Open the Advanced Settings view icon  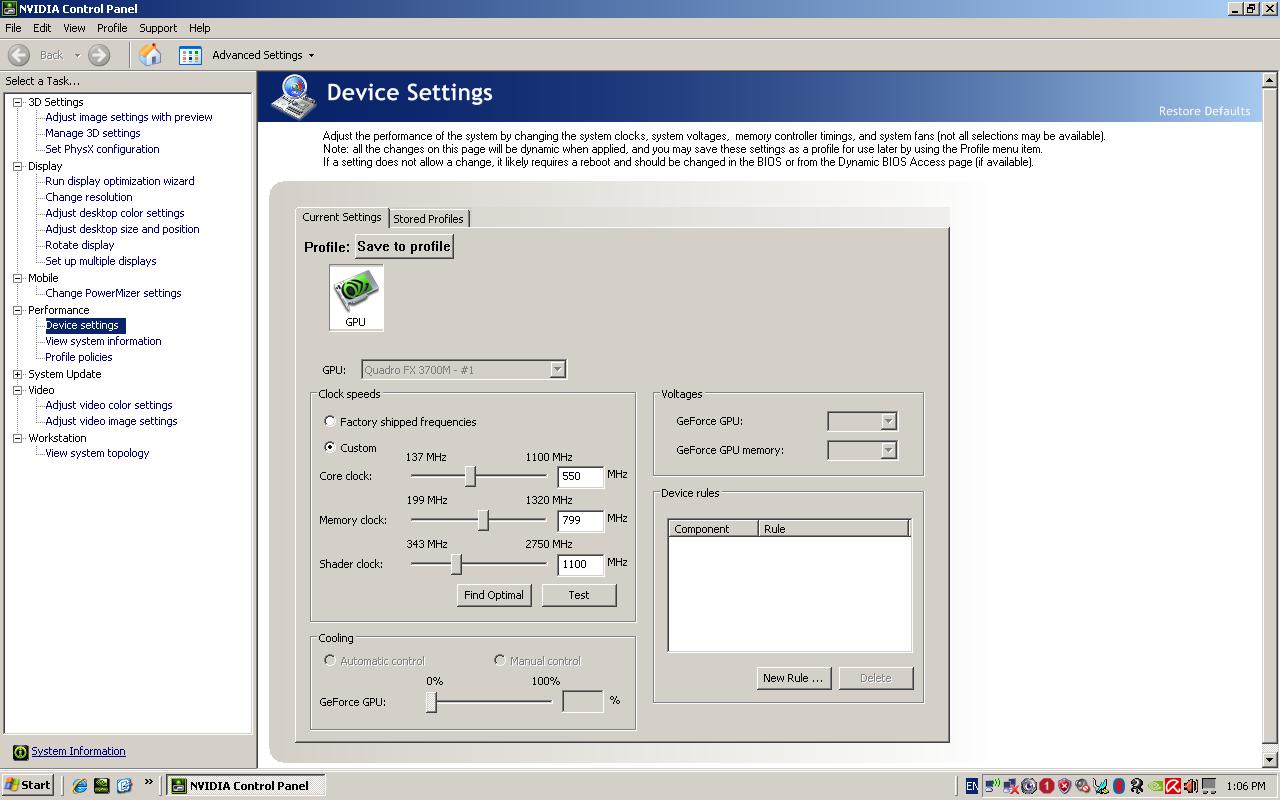pos(190,55)
